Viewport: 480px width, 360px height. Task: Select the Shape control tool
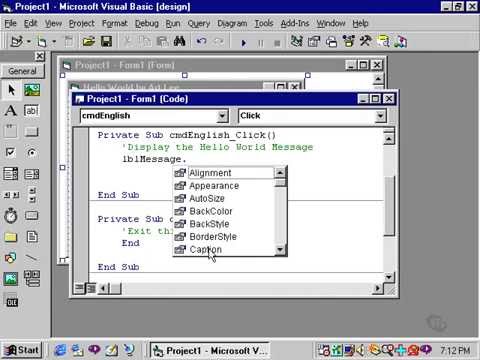[11, 258]
